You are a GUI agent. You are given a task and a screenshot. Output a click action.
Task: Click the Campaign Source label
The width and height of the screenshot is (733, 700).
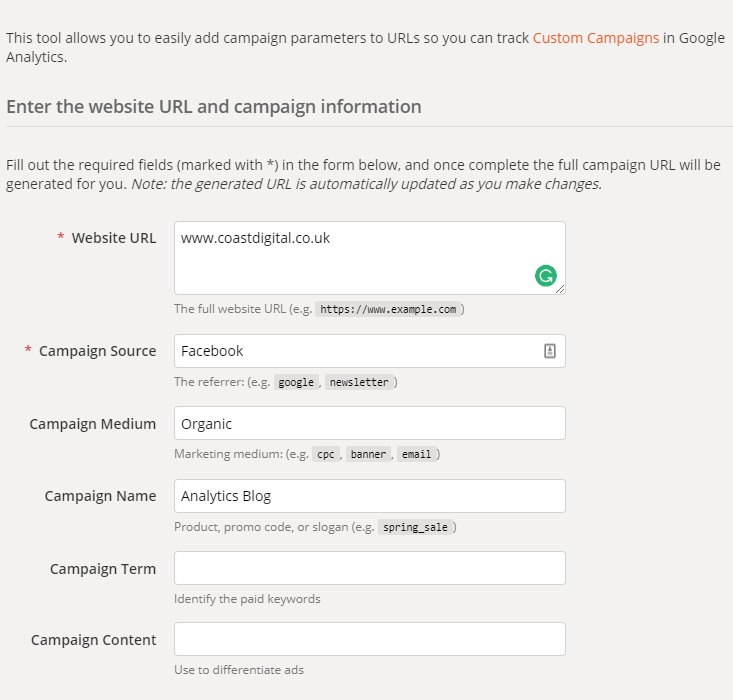(x=97, y=351)
